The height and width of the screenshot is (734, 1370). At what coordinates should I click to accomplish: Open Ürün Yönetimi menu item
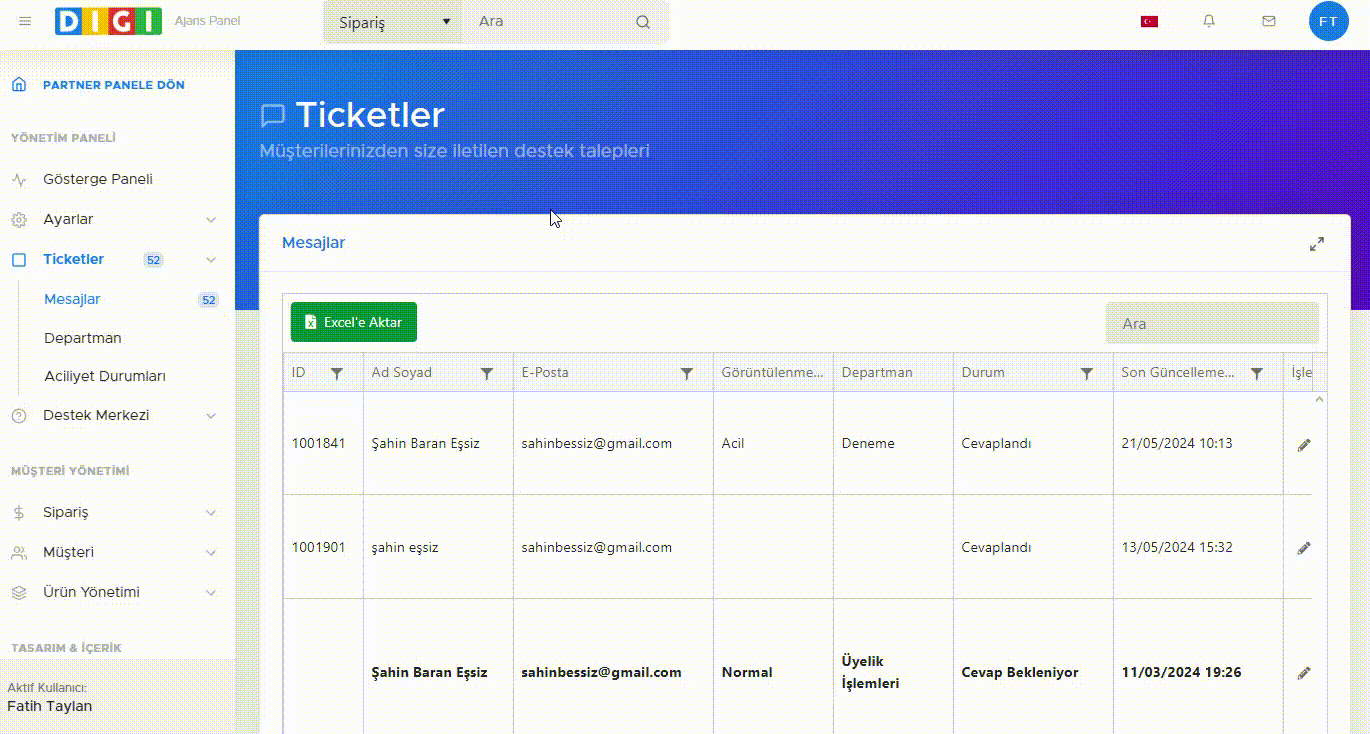tap(91, 593)
